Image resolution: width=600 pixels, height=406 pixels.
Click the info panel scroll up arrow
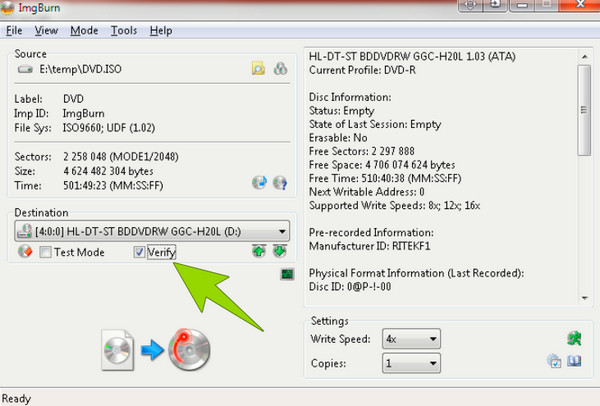click(584, 57)
